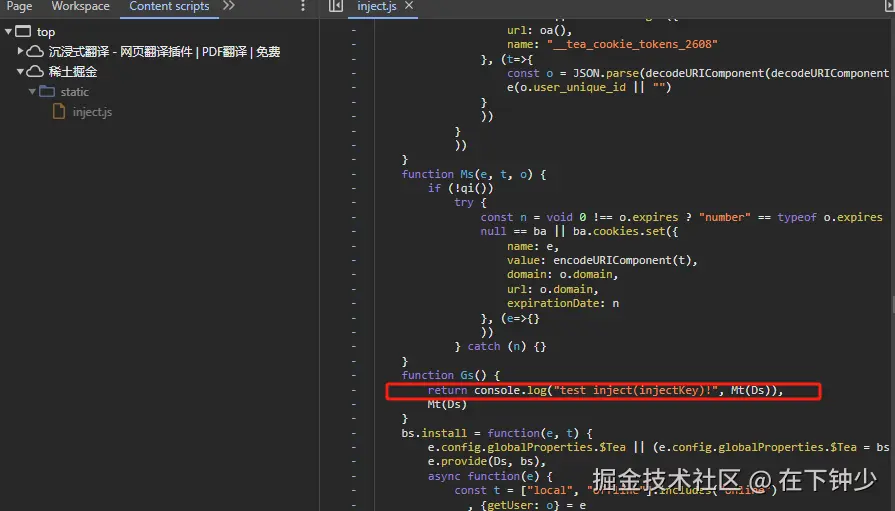Select inject.js file name in tree

tap(92, 112)
